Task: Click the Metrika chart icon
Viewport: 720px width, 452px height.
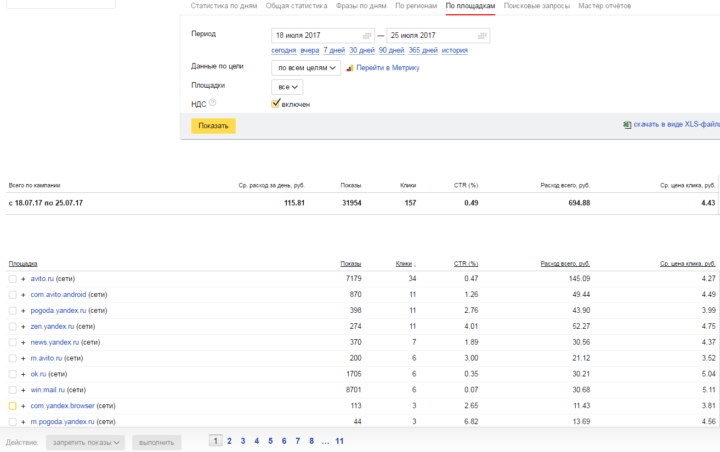Action: [350, 68]
